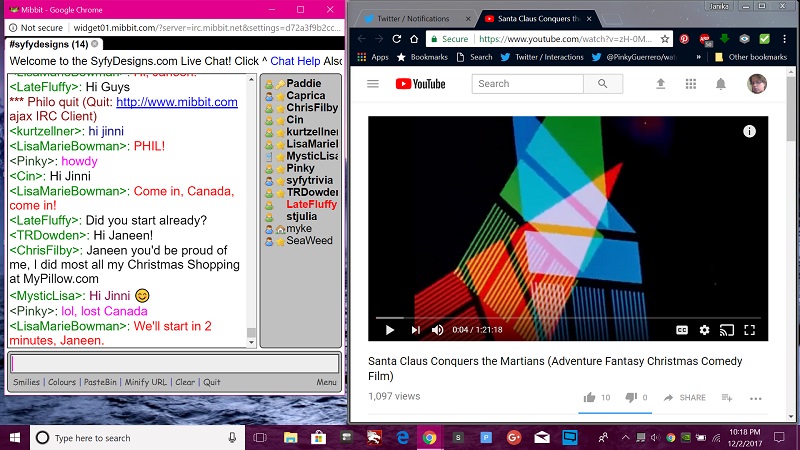Viewport: 800px width, 450px height.
Task: Open more actions three-dot menu under video
Action: (x=756, y=398)
